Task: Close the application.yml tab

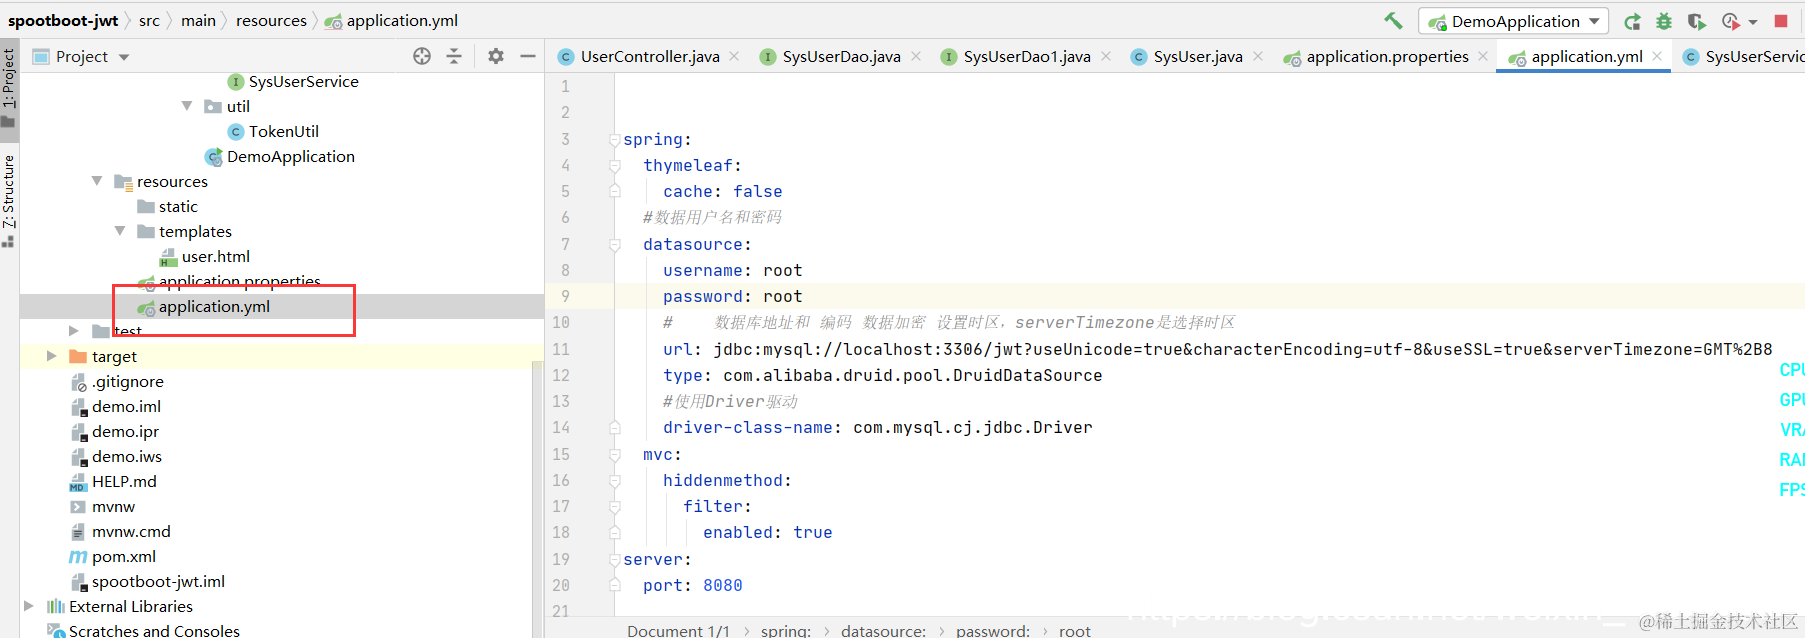Action: [x=1657, y=56]
